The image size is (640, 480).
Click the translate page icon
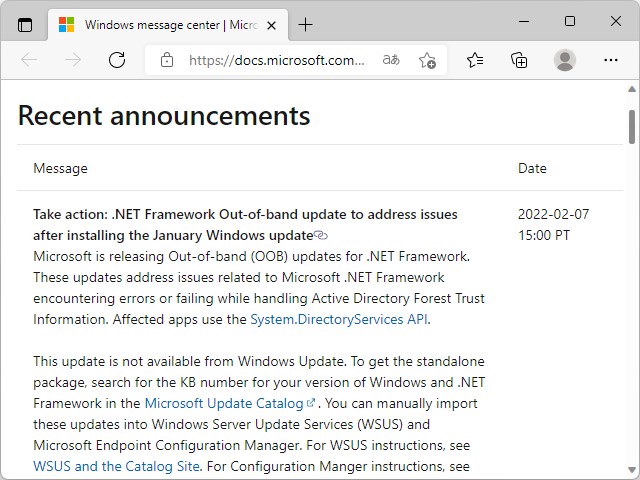391,60
